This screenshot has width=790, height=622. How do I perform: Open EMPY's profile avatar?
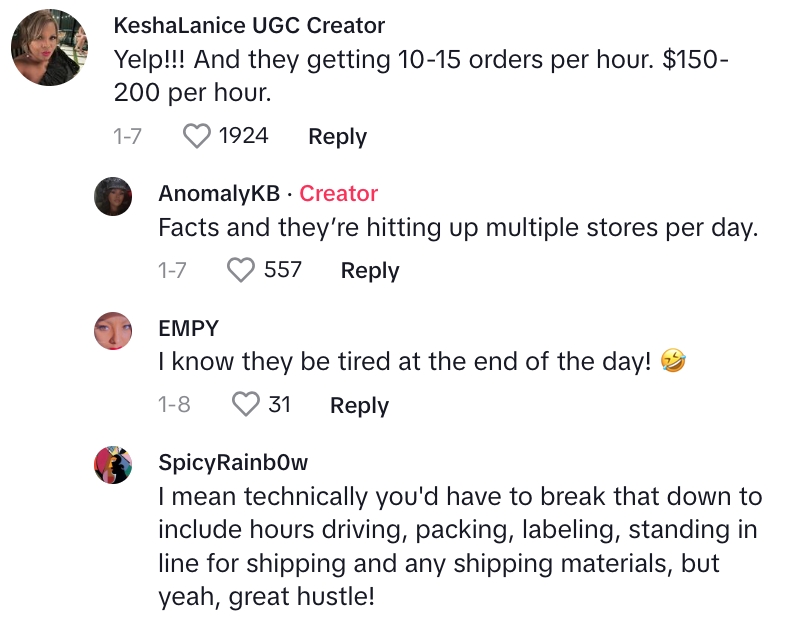[x=113, y=330]
